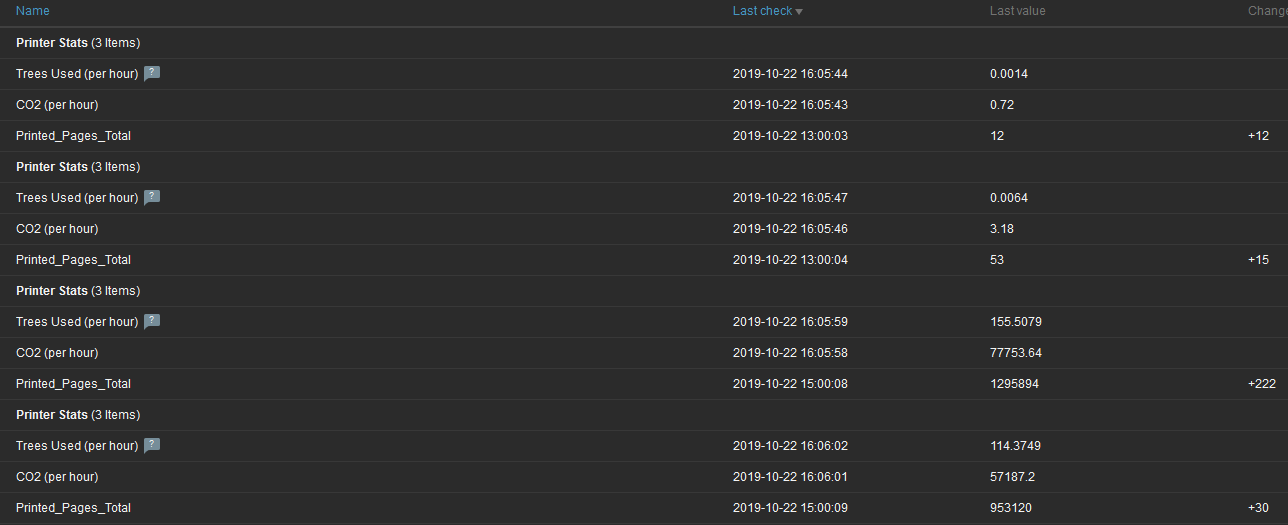Click the sort arrow beside Last check
This screenshot has width=1288, height=525.
799,12
